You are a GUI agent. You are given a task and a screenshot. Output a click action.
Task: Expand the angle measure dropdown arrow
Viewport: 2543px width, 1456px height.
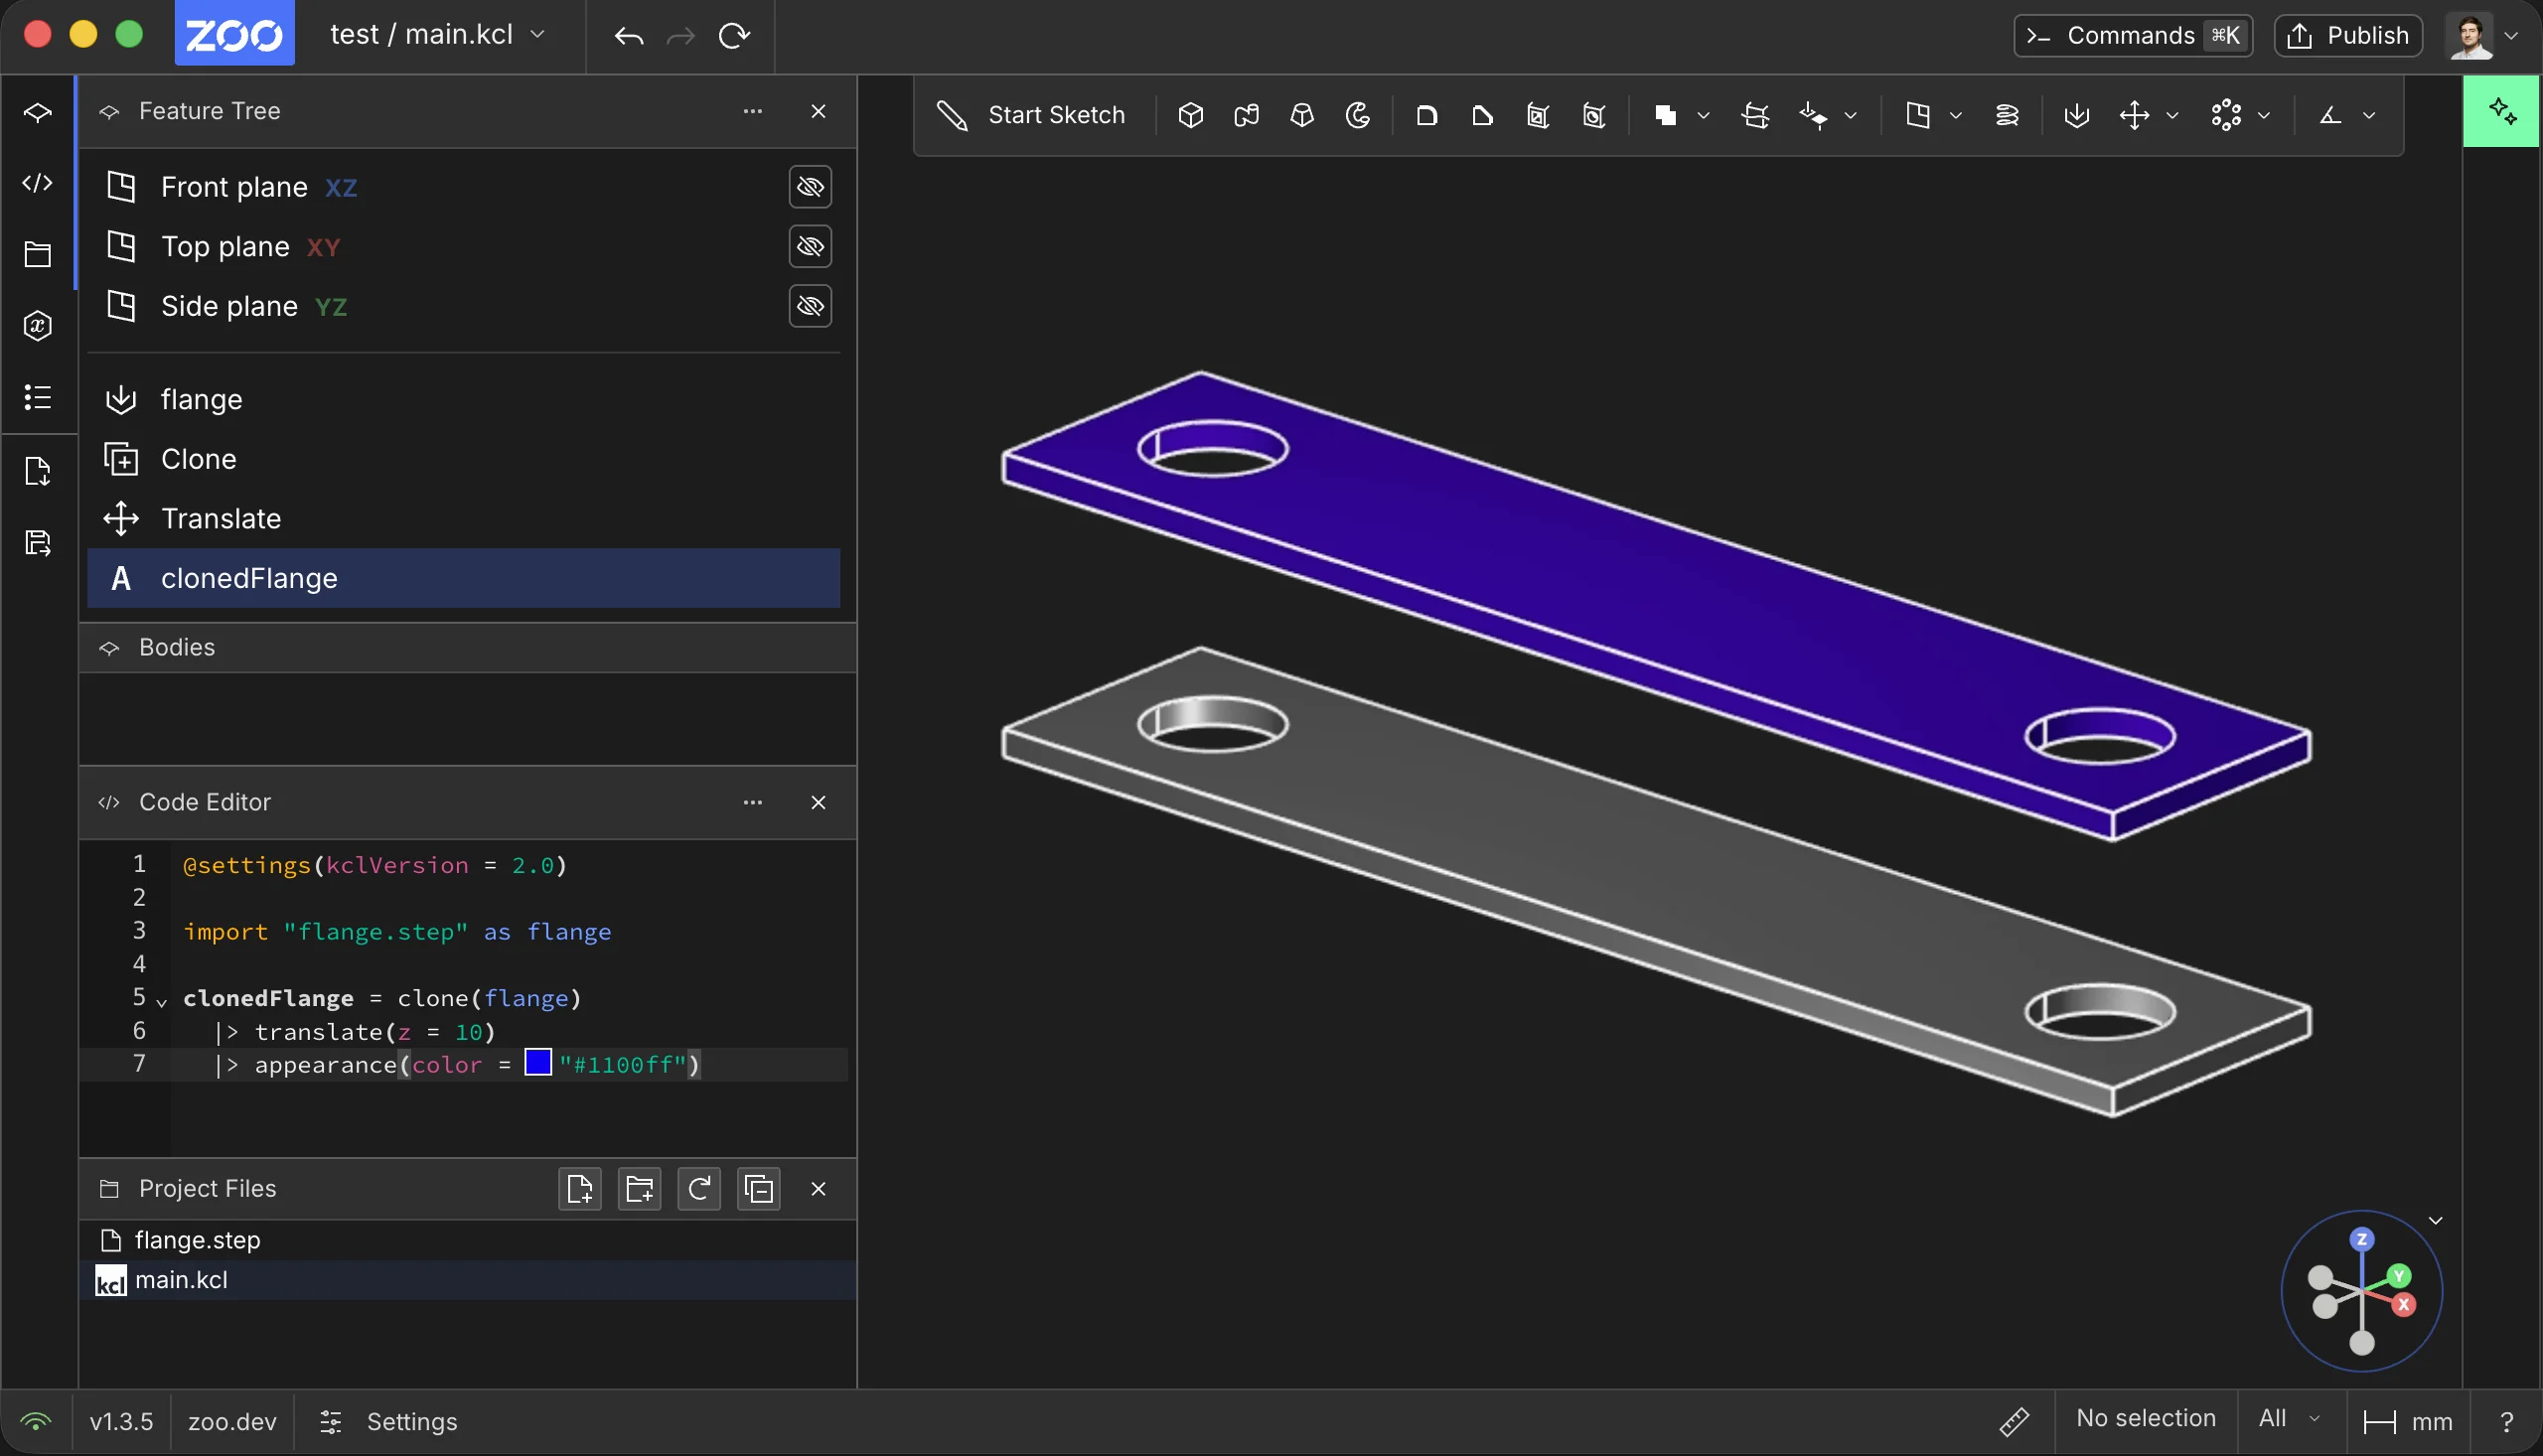point(2369,116)
